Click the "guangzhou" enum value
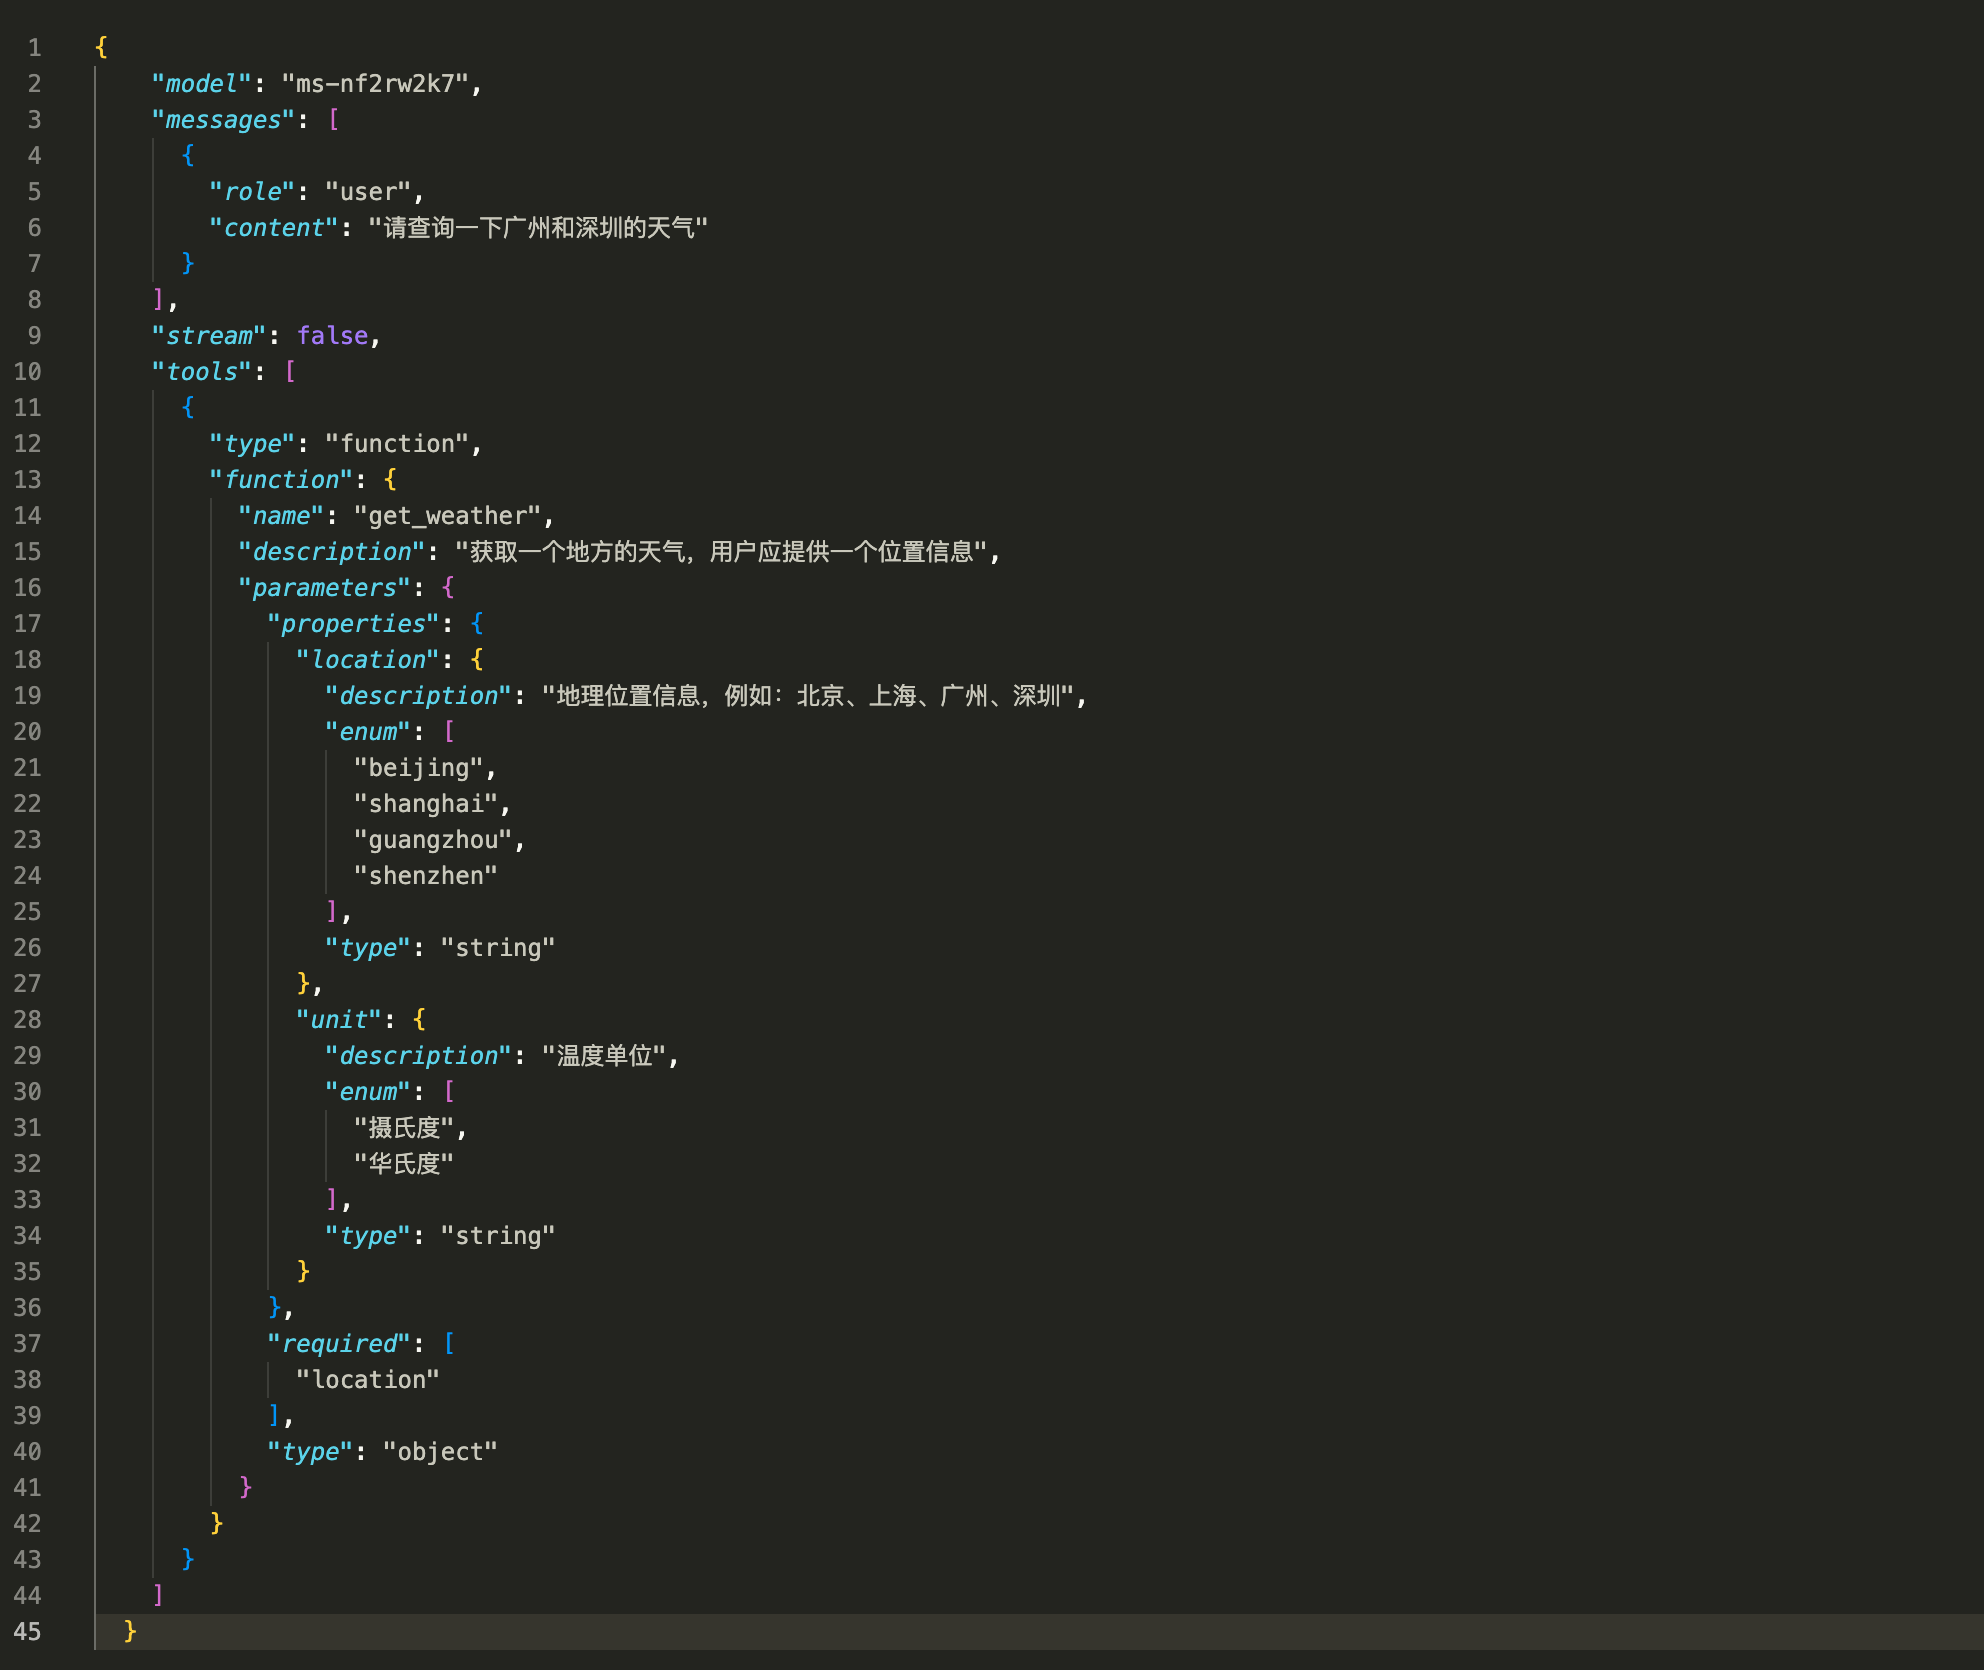Image resolution: width=1984 pixels, height=1670 pixels. point(433,840)
